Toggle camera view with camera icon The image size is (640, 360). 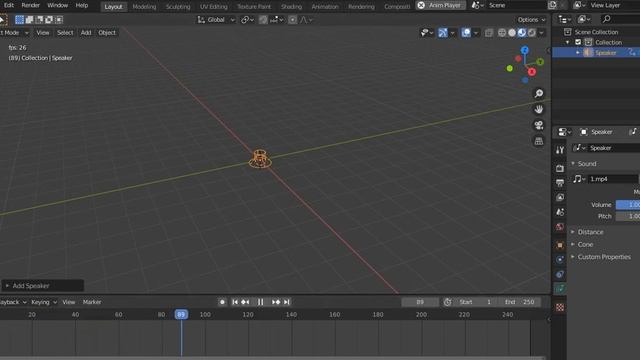tap(539, 125)
